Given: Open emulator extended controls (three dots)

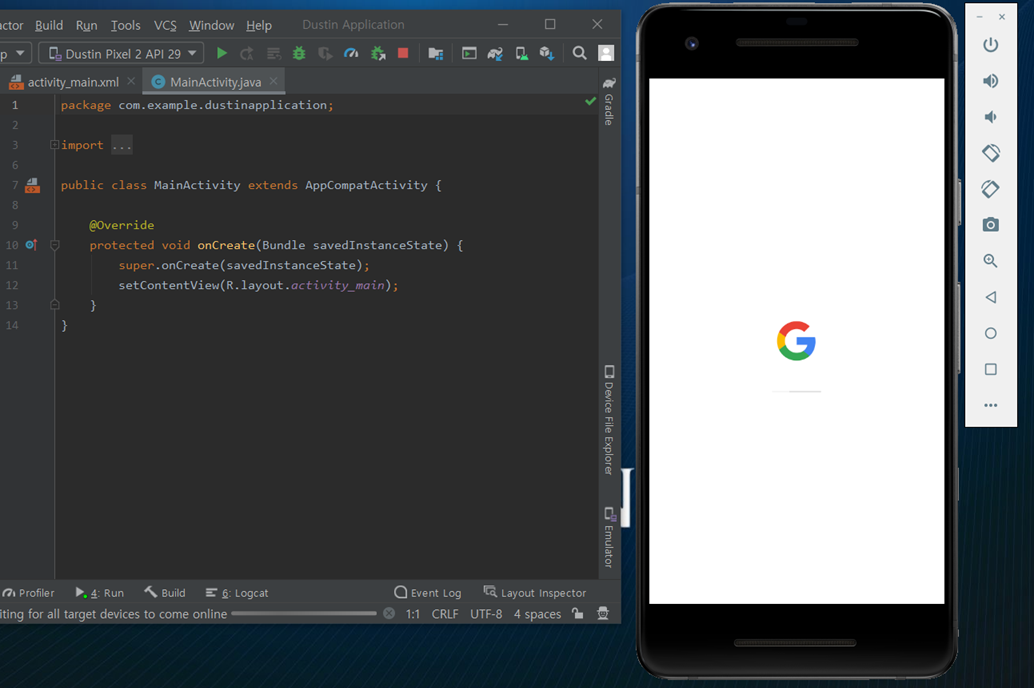Looking at the screenshot, I should (x=990, y=405).
